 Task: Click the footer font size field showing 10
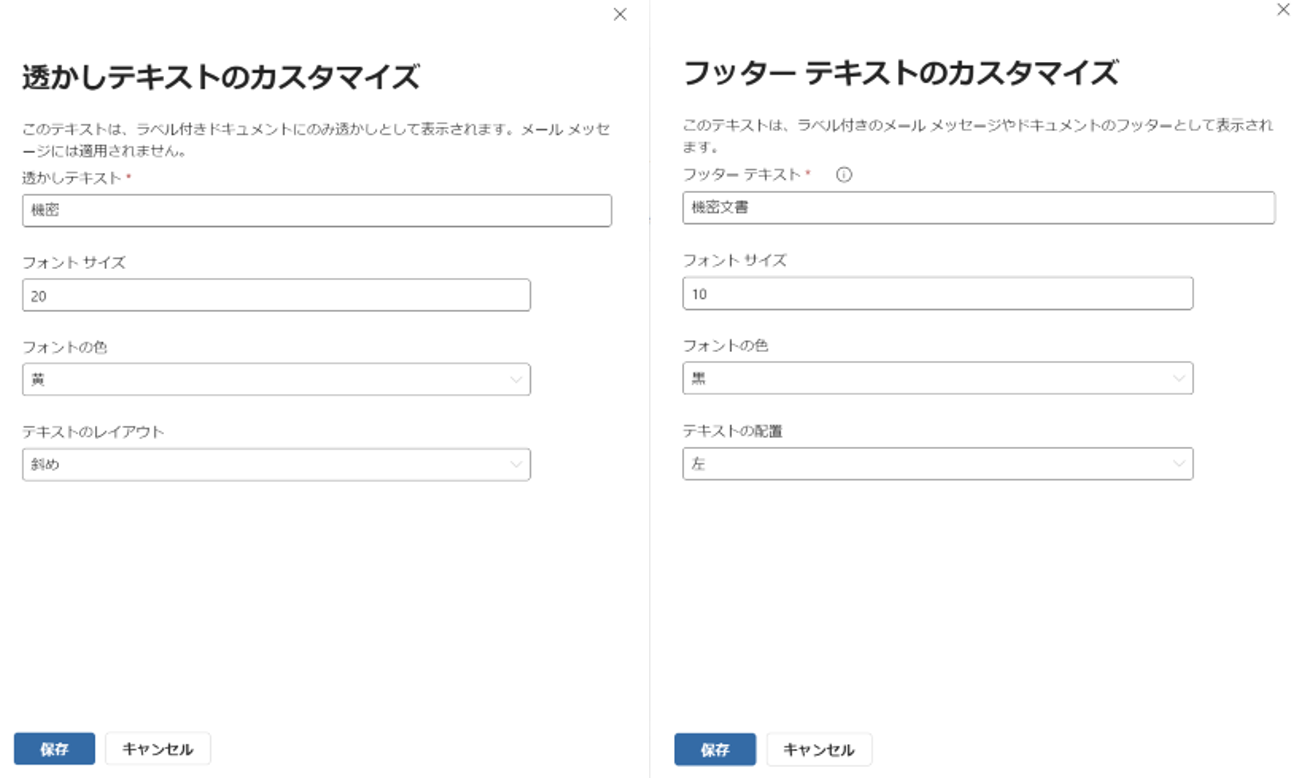click(x=937, y=294)
